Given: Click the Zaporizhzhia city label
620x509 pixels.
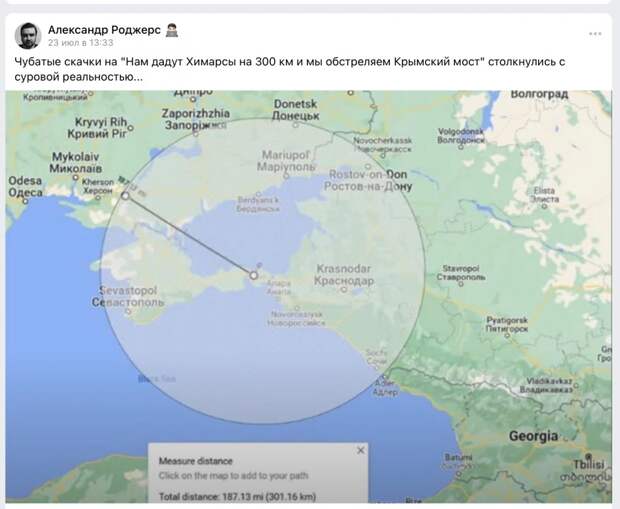Looking at the screenshot, I should (x=195, y=119).
